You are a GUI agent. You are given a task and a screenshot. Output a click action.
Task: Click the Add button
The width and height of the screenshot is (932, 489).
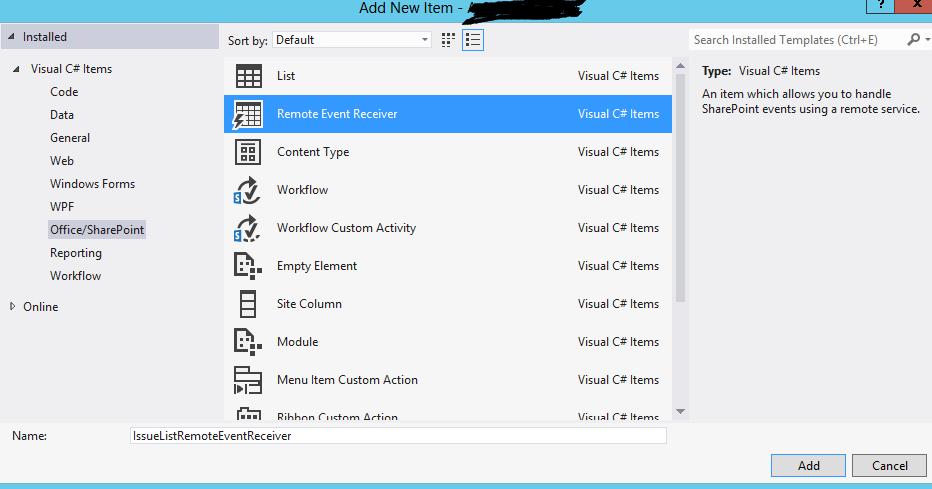point(808,465)
